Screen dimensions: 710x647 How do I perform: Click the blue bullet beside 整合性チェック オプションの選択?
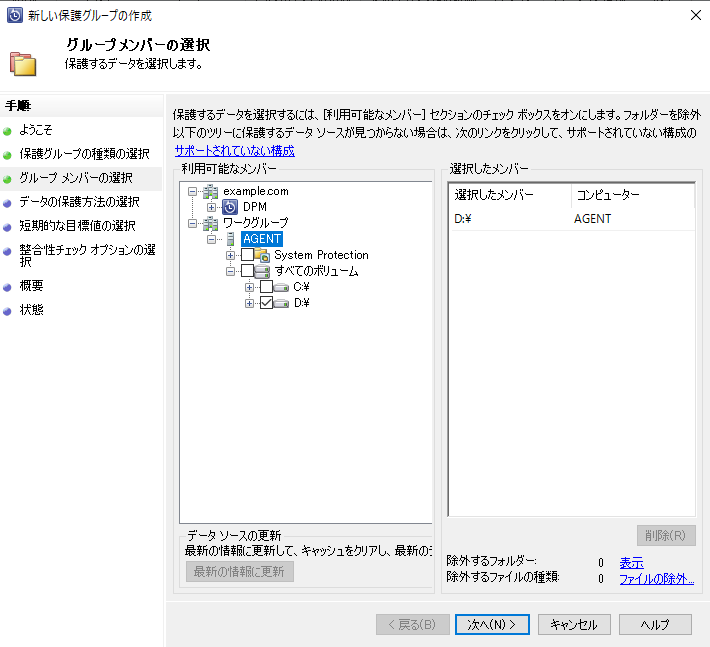pyautogui.click(x=7, y=251)
